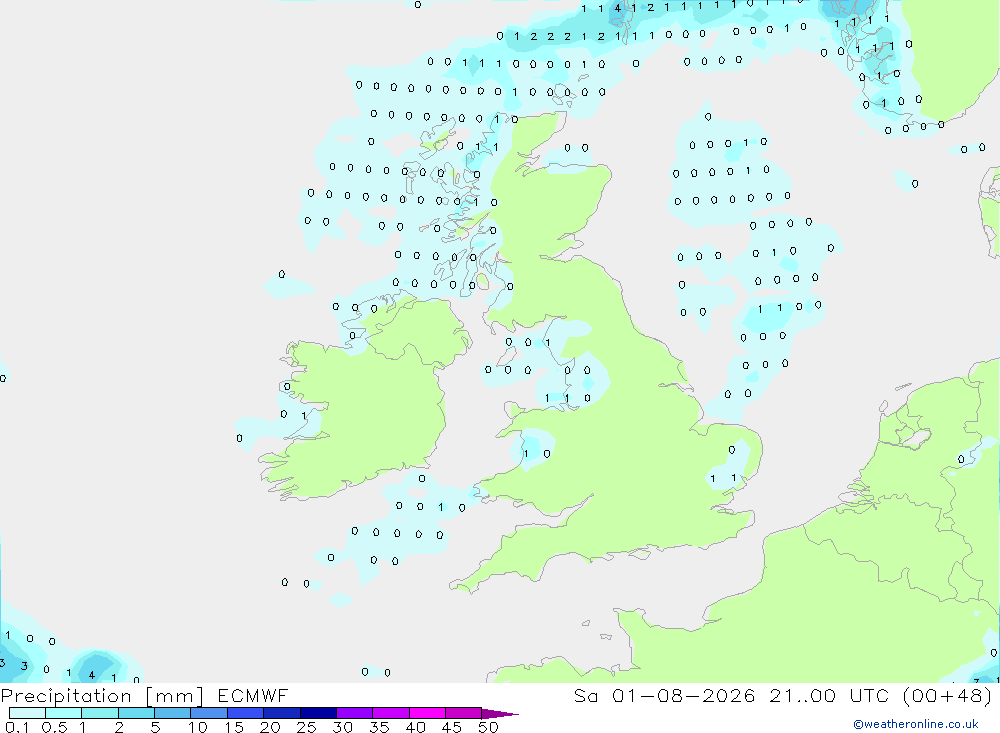
Task: Click the '4' precipitation value at top of map
Action: pos(617,8)
